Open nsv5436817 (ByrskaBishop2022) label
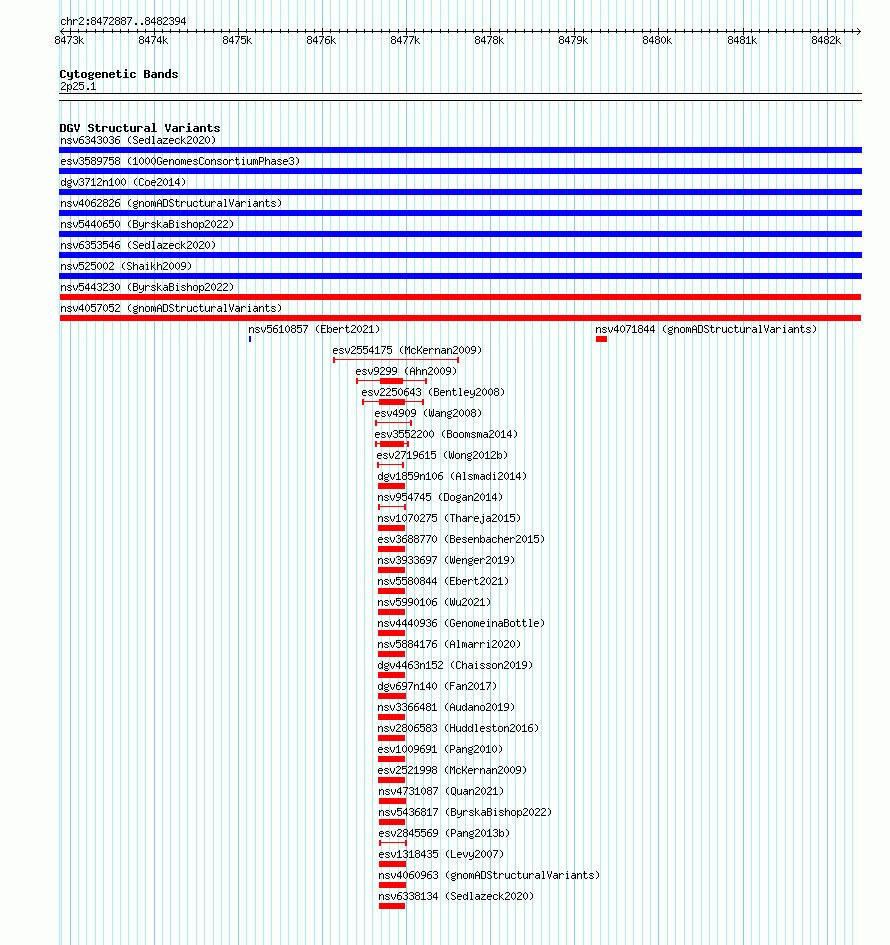Viewport: 890px width, 945px height. pyautogui.click(x=465, y=813)
